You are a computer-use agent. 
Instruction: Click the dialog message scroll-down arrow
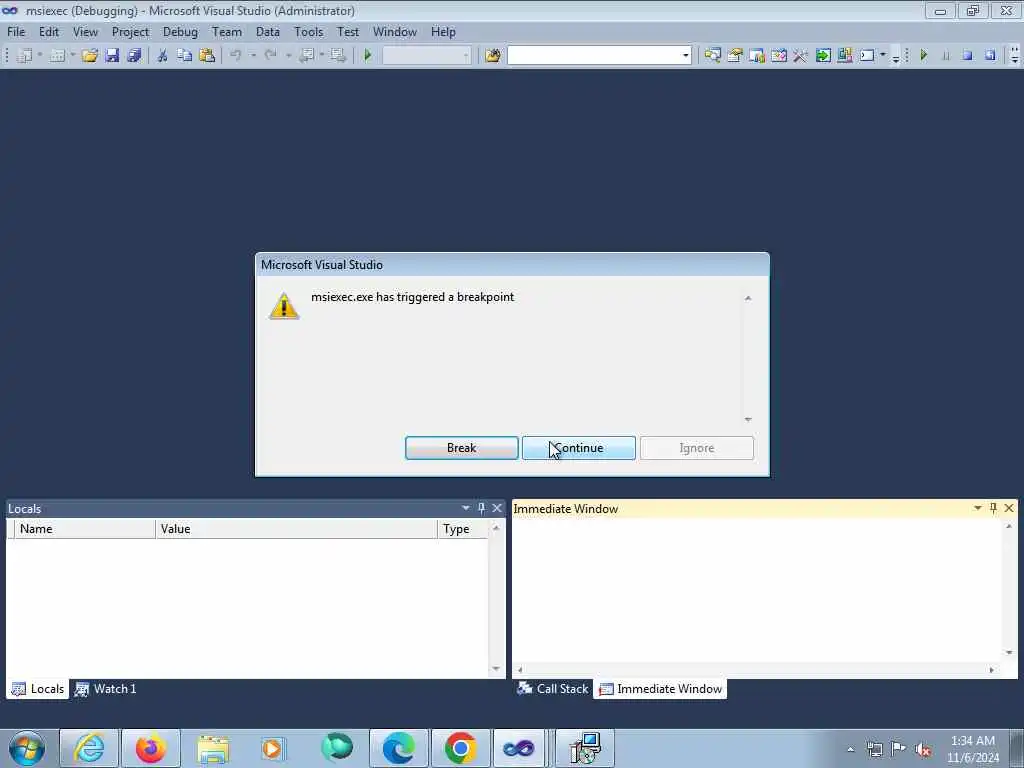(748, 419)
